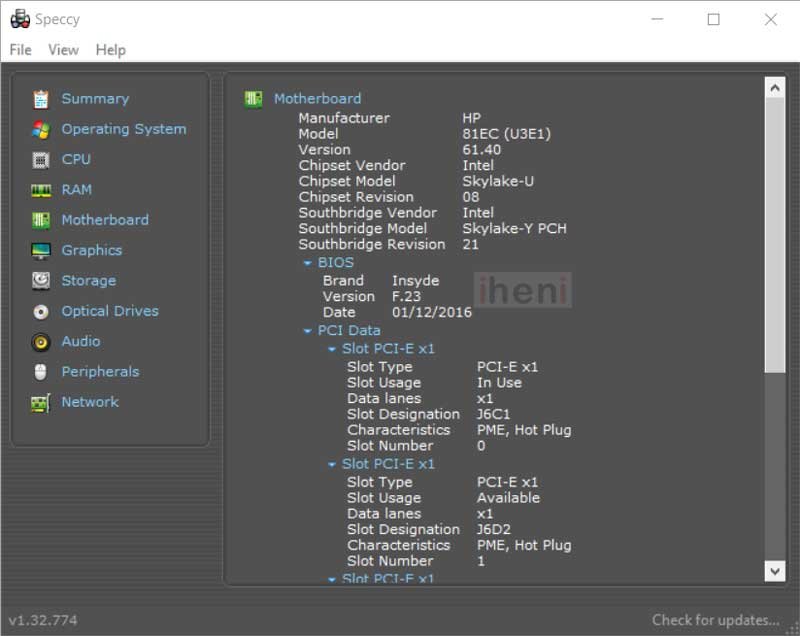The height and width of the screenshot is (636, 800).
Task: Open the Optical Drives section
Action: (110, 311)
